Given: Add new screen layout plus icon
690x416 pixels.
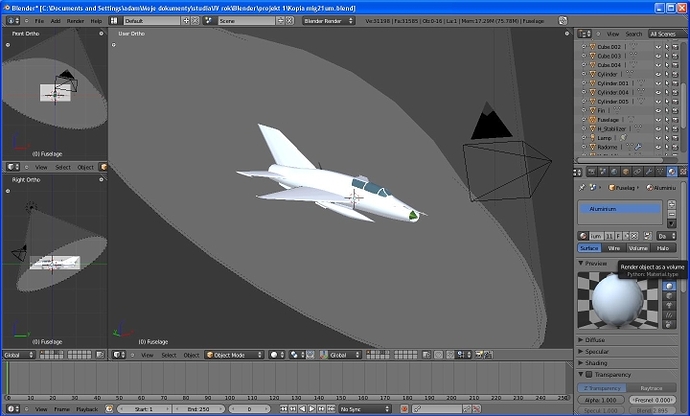Looking at the screenshot, I should click(x=186, y=21).
